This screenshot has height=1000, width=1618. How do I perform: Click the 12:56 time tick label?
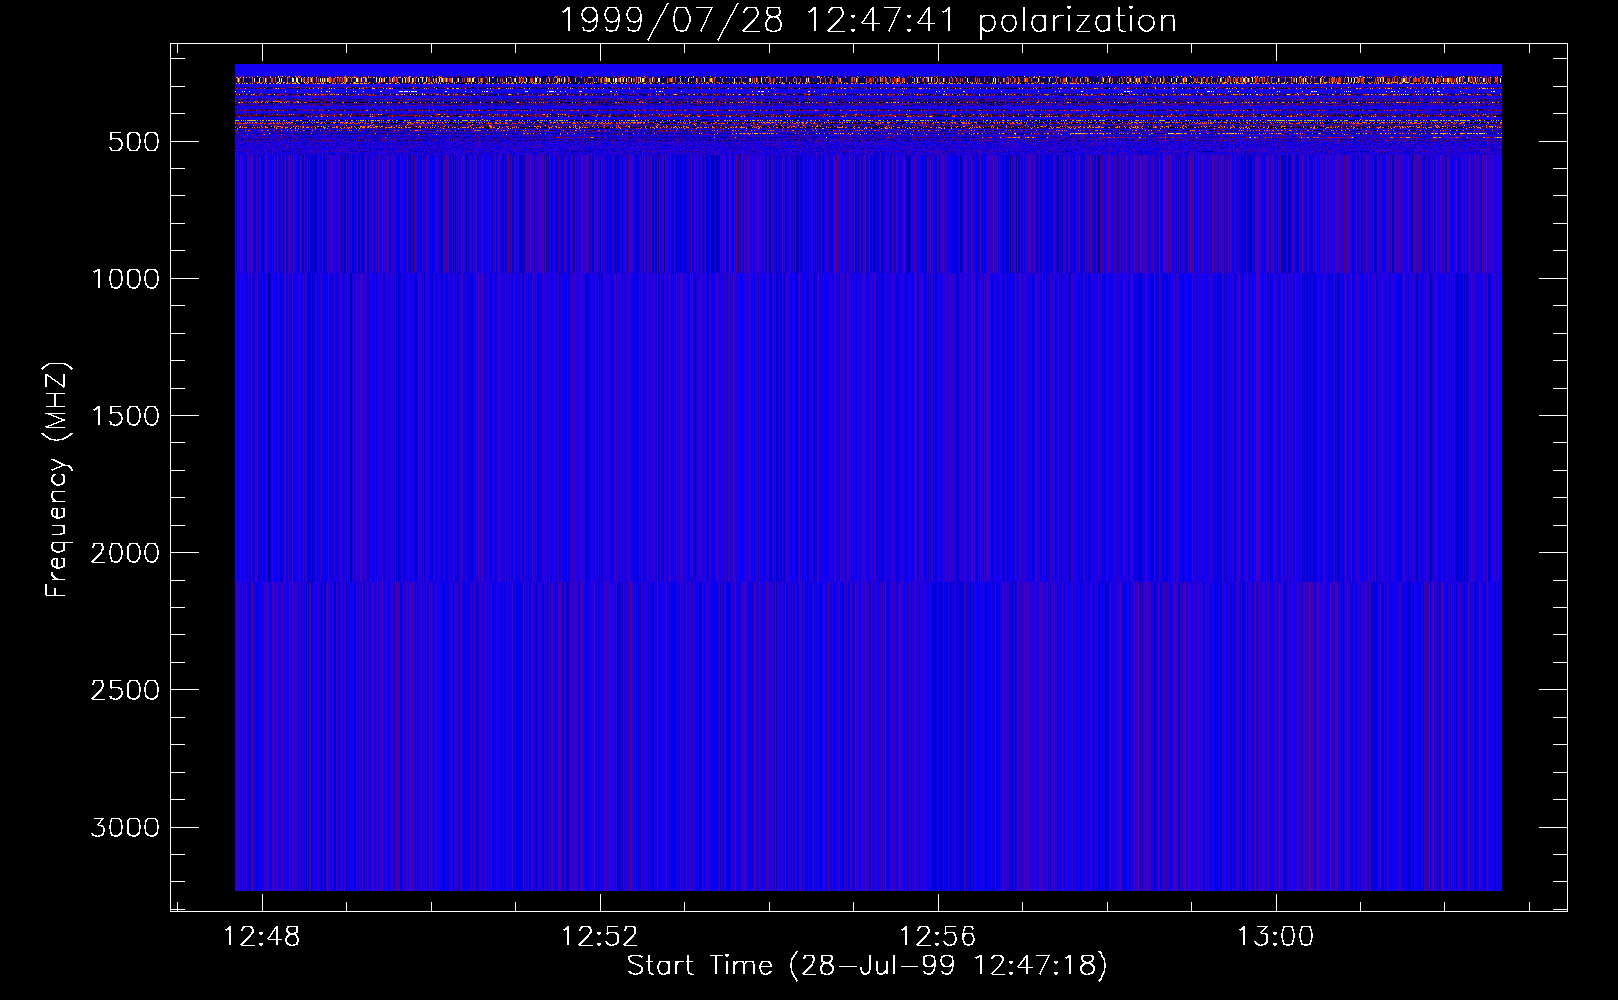pos(938,937)
